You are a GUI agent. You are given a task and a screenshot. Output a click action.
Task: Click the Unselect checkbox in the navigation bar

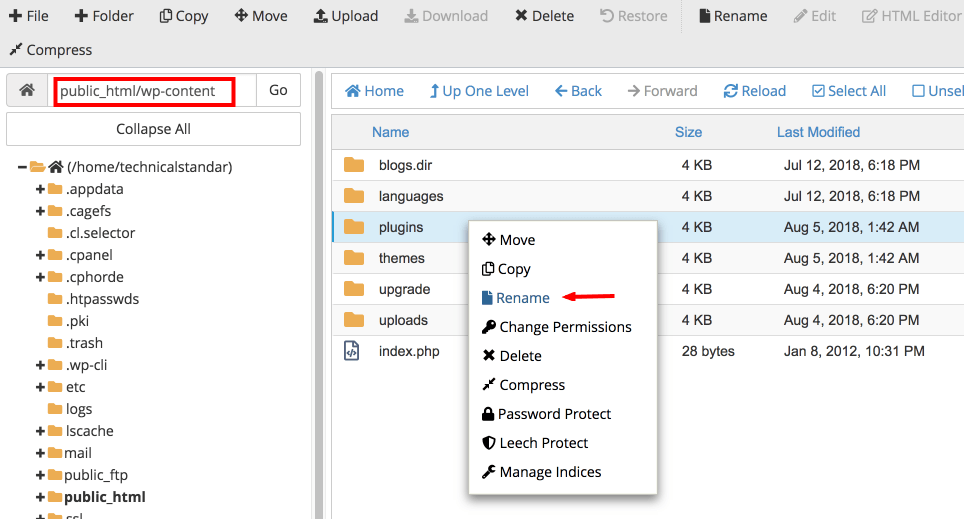pyautogui.click(x=918, y=91)
